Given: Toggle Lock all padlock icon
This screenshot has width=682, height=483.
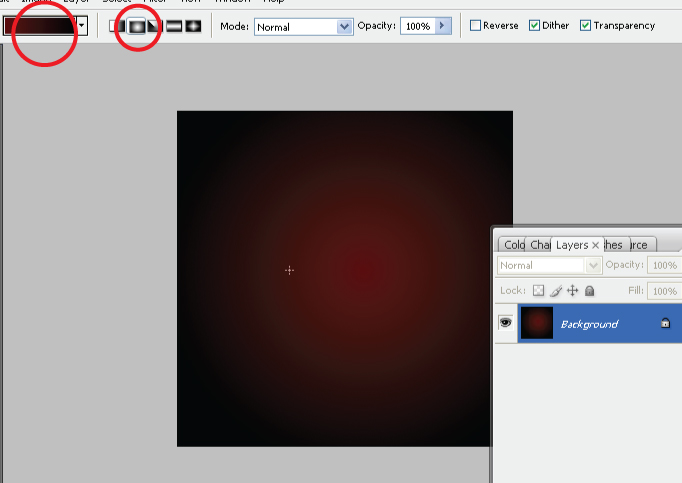Looking at the screenshot, I should click(589, 291).
